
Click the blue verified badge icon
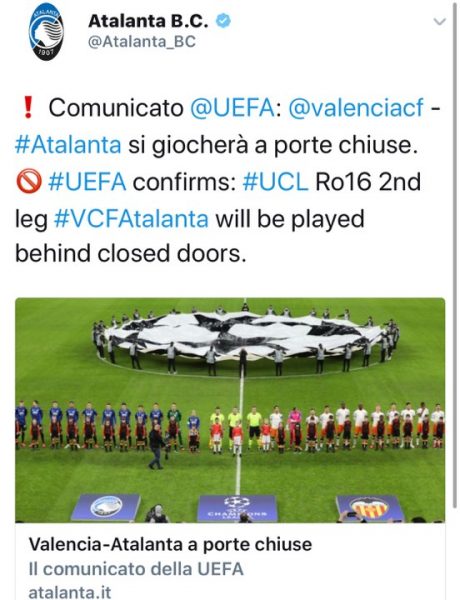(x=223, y=21)
